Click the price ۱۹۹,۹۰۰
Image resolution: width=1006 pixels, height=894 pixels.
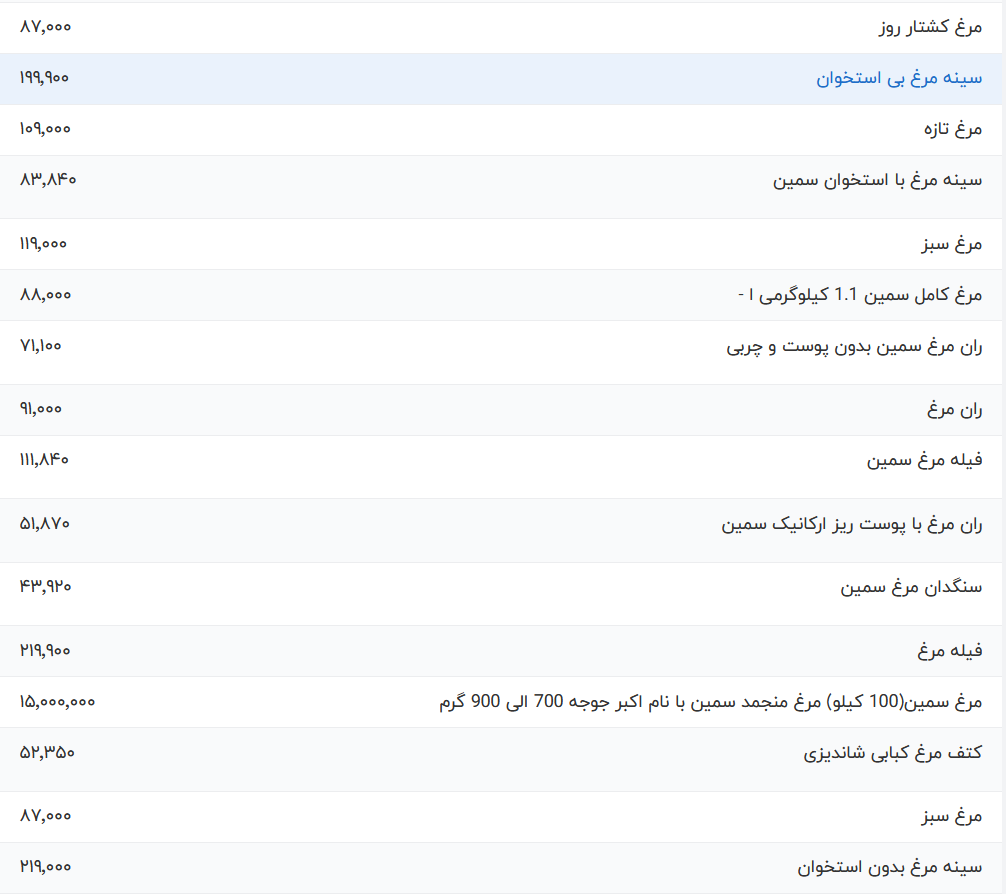click(x=44, y=78)
